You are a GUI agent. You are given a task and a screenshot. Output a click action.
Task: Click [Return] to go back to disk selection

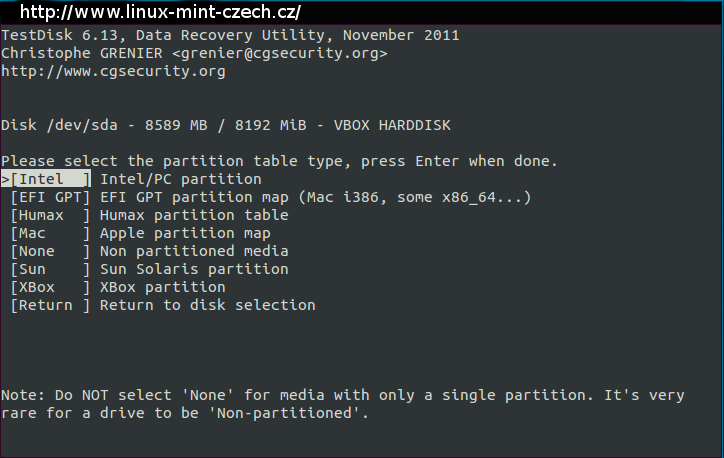[50, 305]
